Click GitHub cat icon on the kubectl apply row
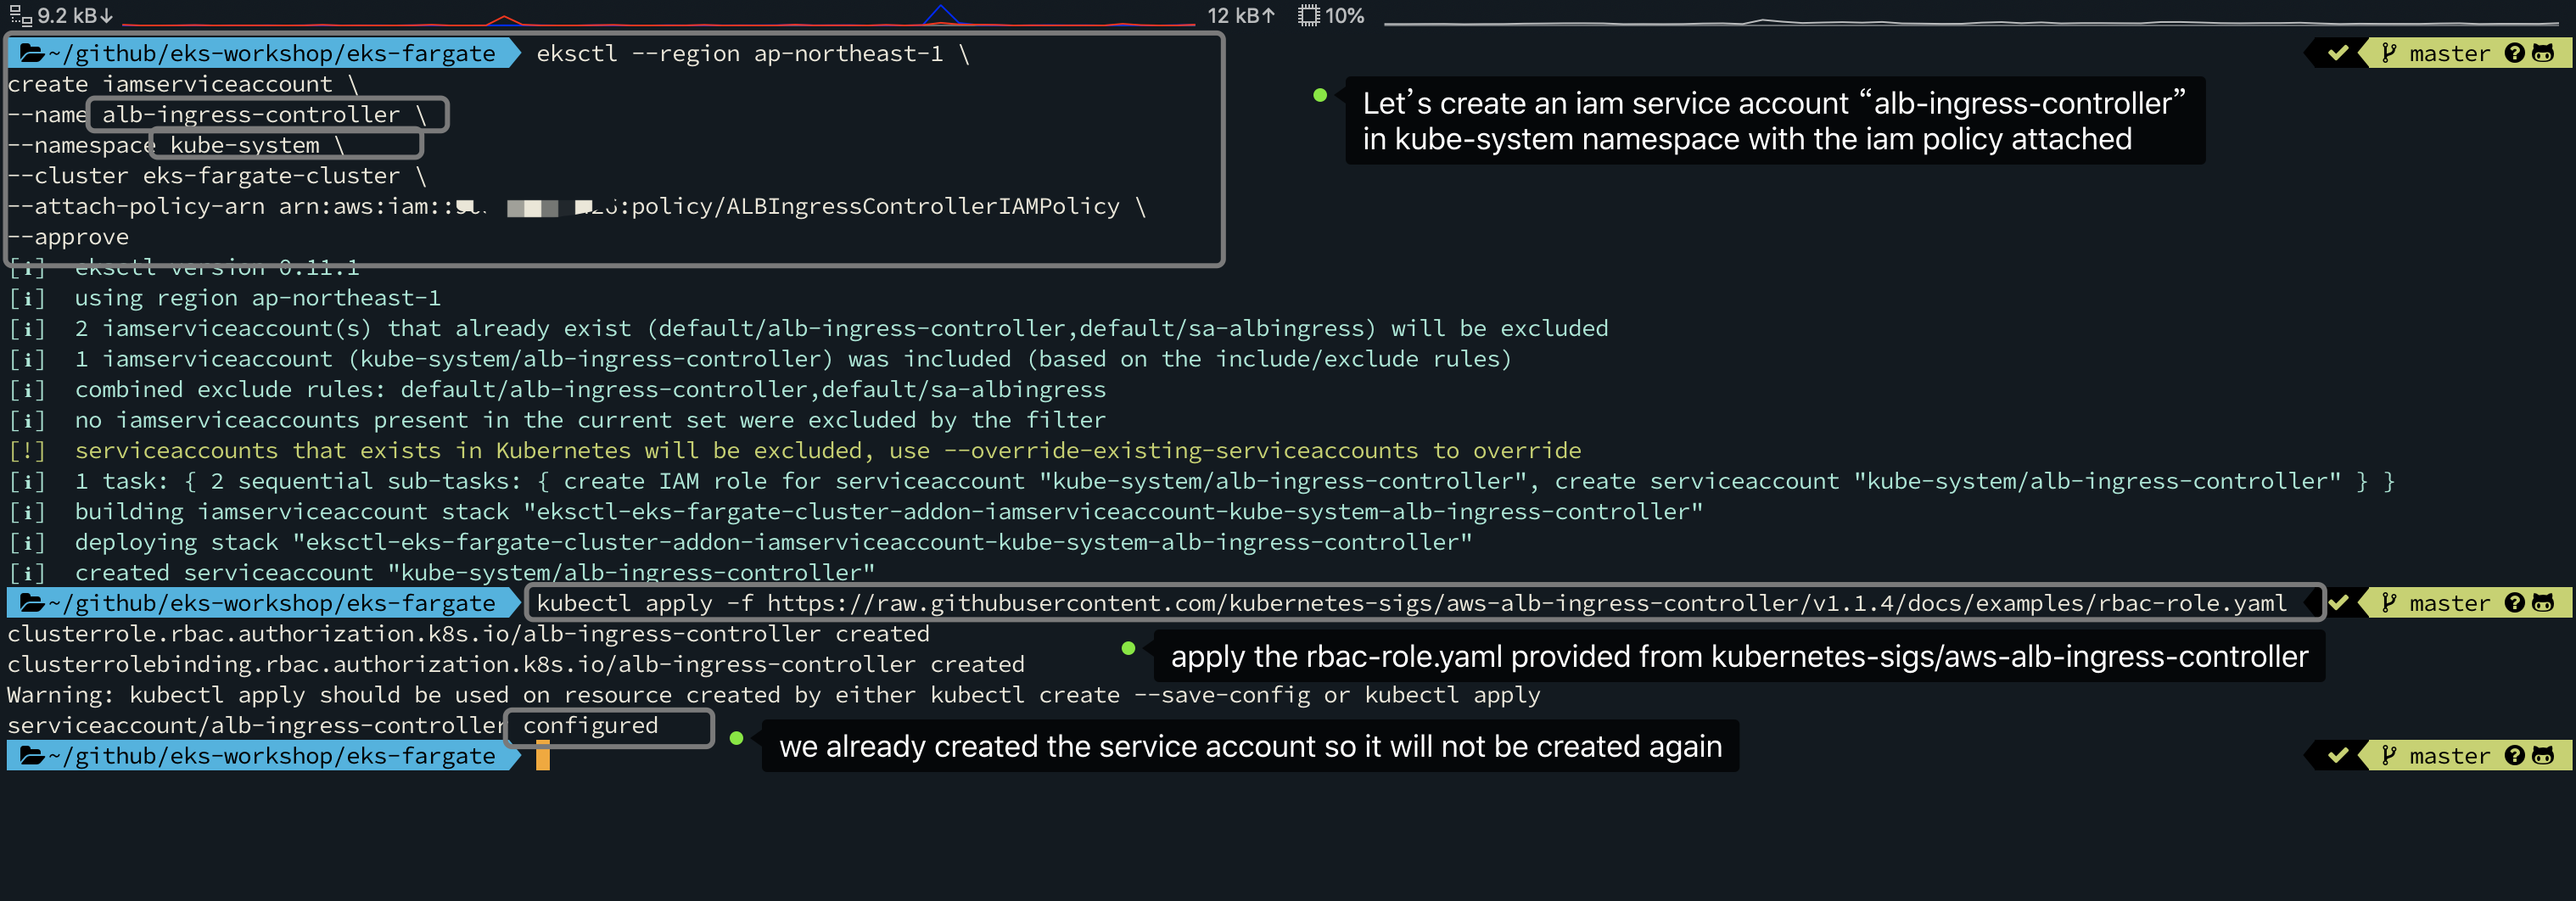 click(x=2543, y=603)
